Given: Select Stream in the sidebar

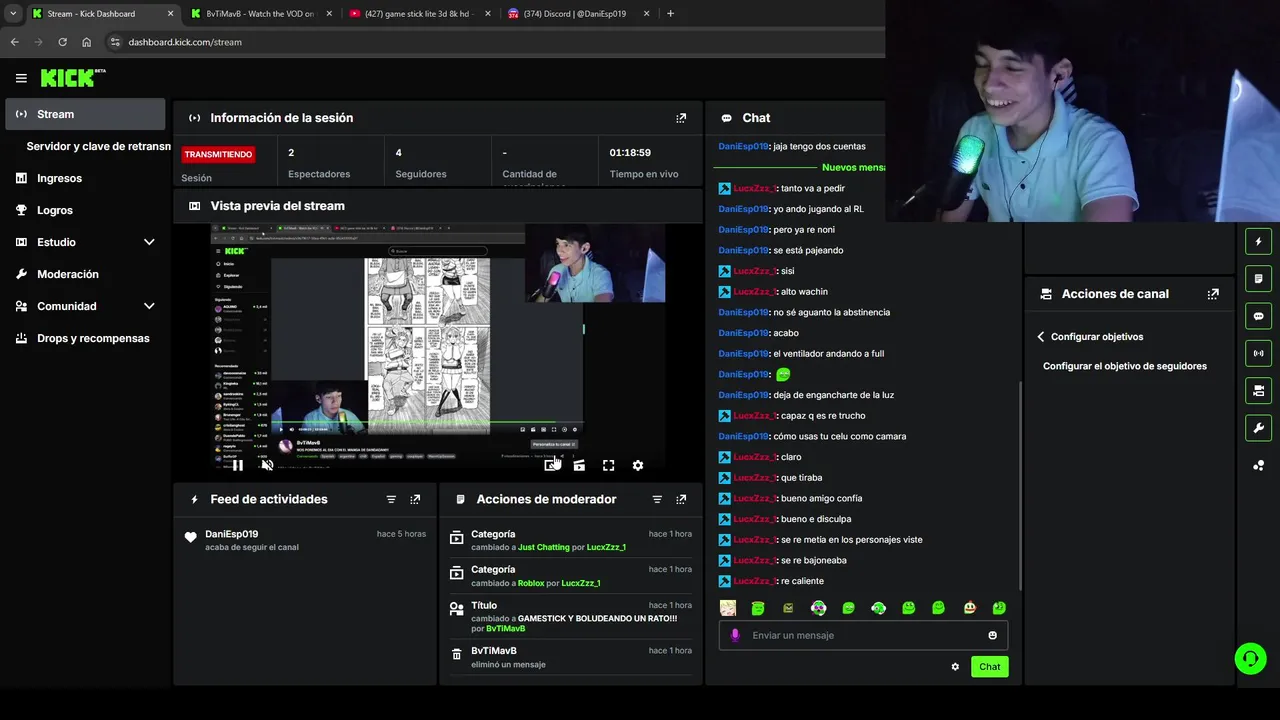Looking at the screenshot, I should tap(85, 114).
